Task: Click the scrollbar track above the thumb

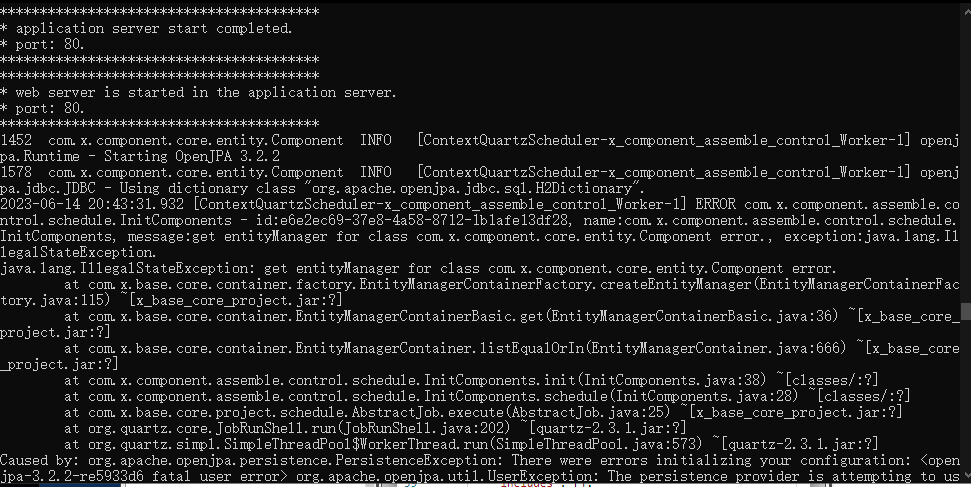Action: click(x=964, y=150)
